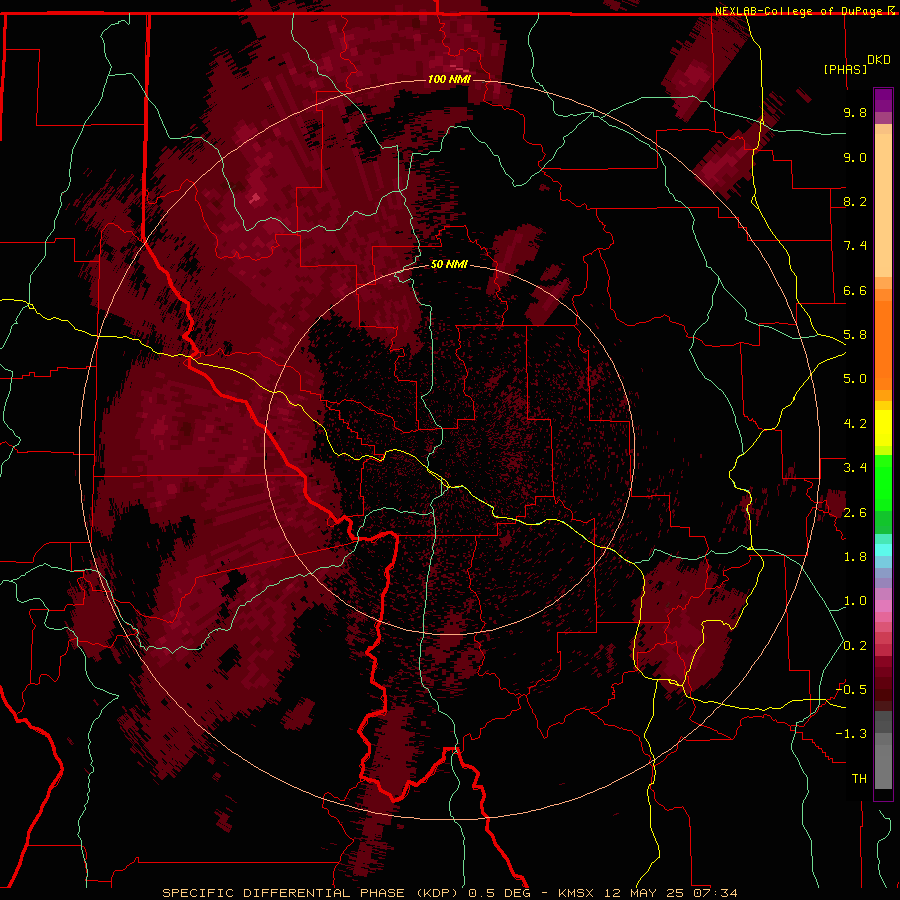Click the 9.8 value on the scale
Image resolution: width=900 pixels, height=900 pixels.
[855, 112]
